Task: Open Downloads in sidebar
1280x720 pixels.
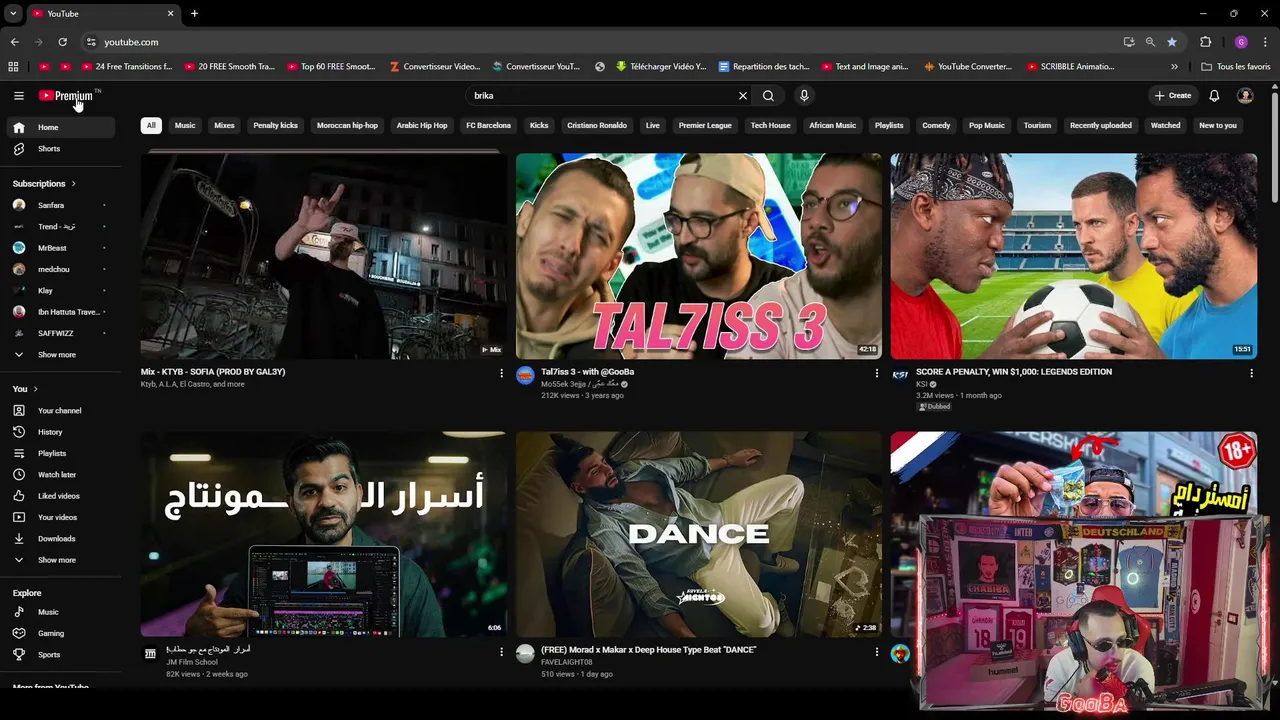Action: coord(60,539)
